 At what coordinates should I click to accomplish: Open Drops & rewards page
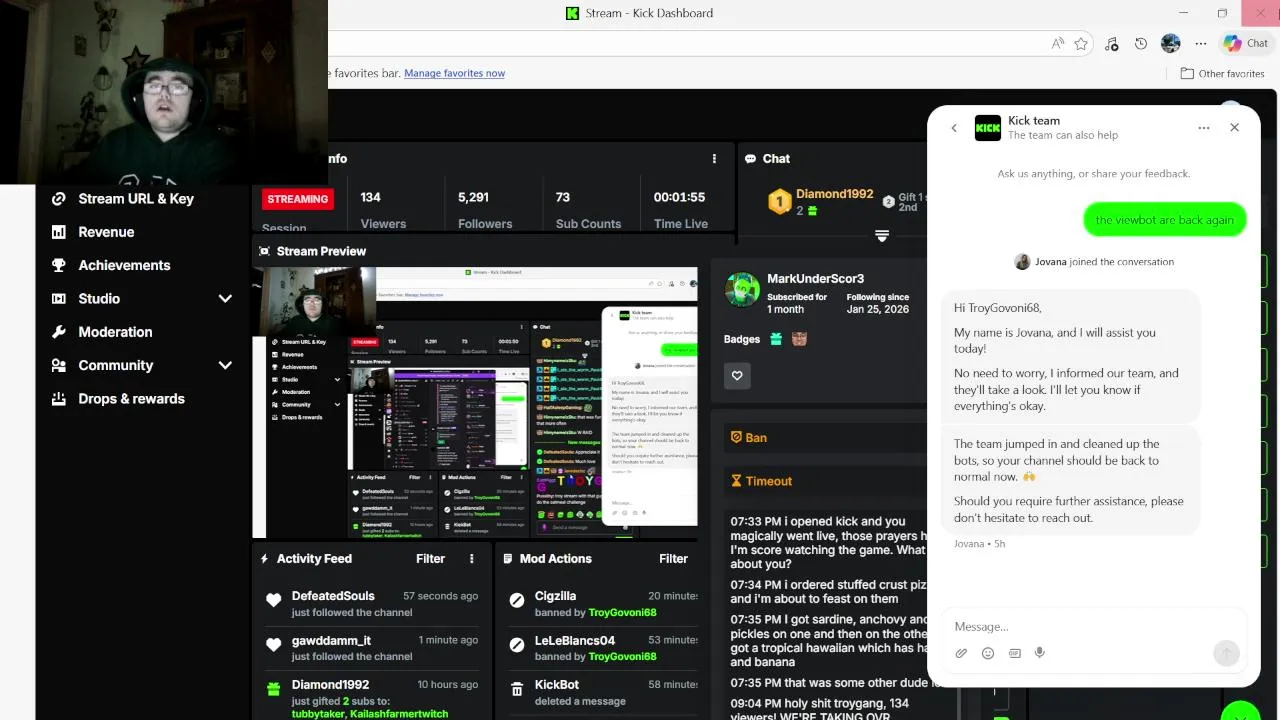[x=131, y=398]
